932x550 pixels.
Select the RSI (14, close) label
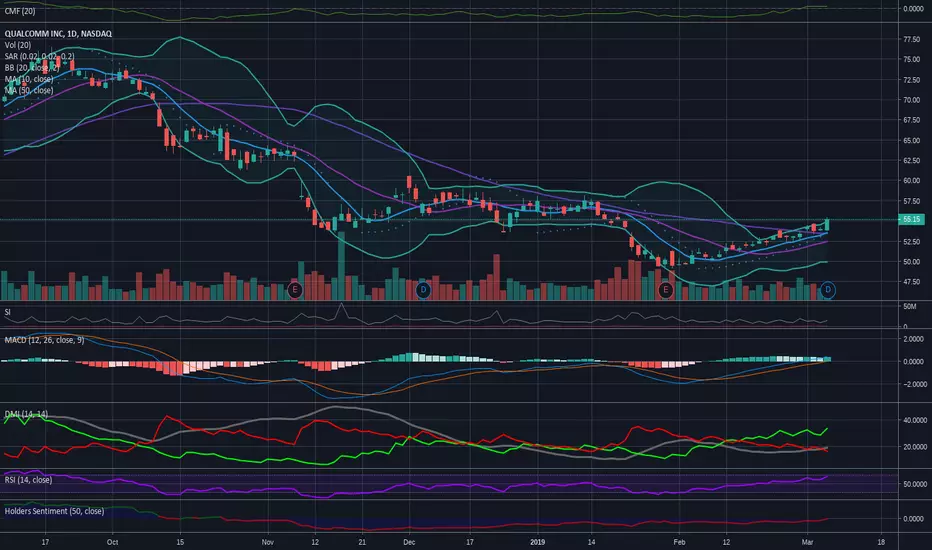28,480
